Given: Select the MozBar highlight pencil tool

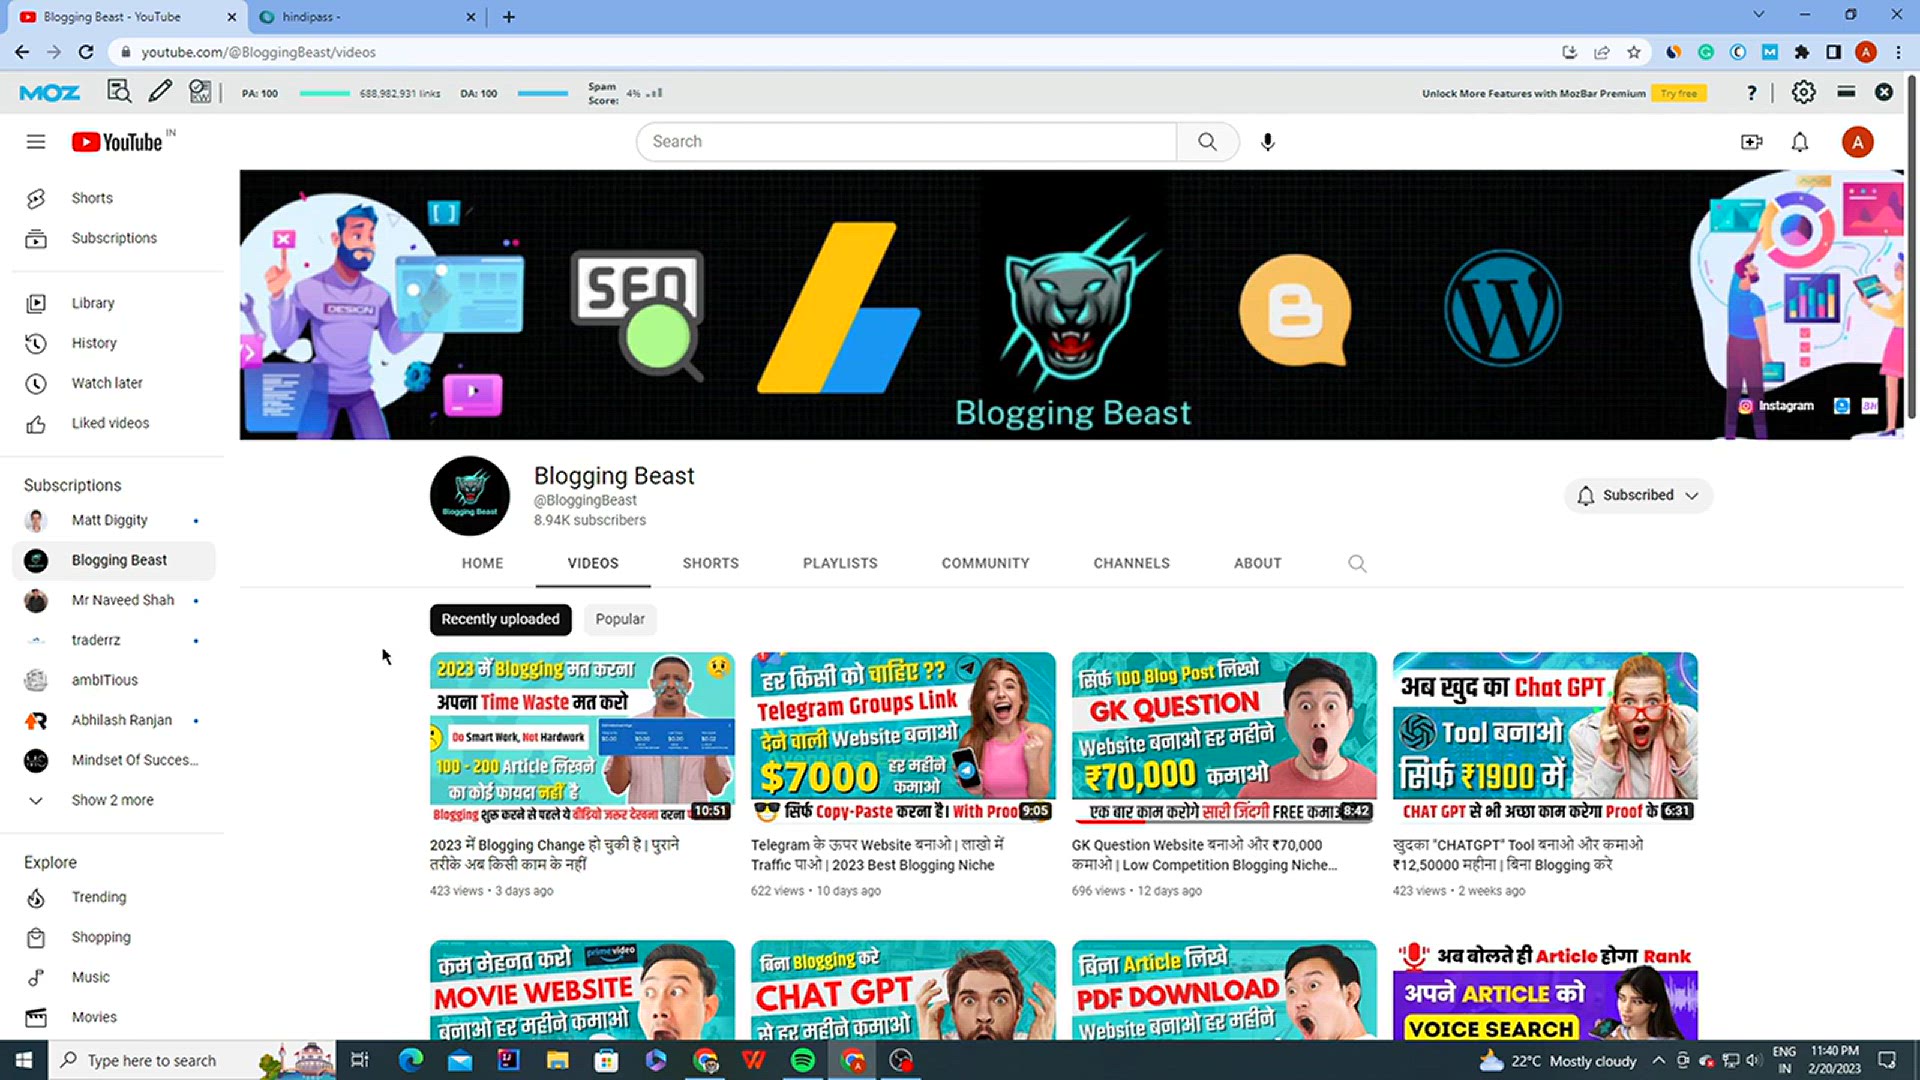Looking at the screenshot, I should (159, 92).
